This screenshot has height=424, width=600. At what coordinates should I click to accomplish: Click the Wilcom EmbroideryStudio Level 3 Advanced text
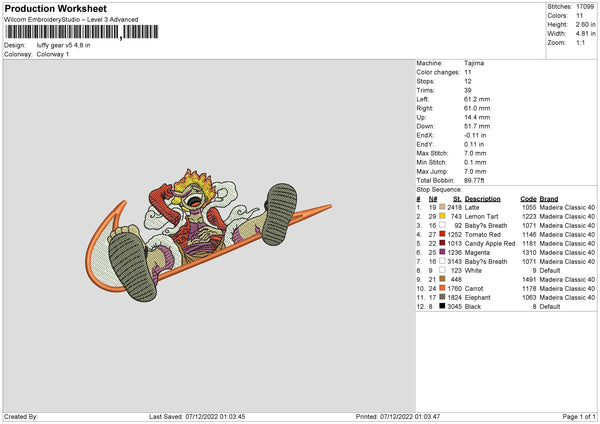[71, 20]
